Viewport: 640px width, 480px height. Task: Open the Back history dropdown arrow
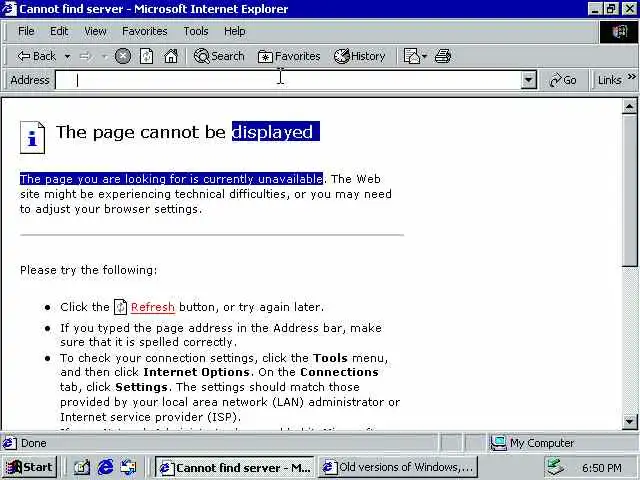click(x=67, y=56)
